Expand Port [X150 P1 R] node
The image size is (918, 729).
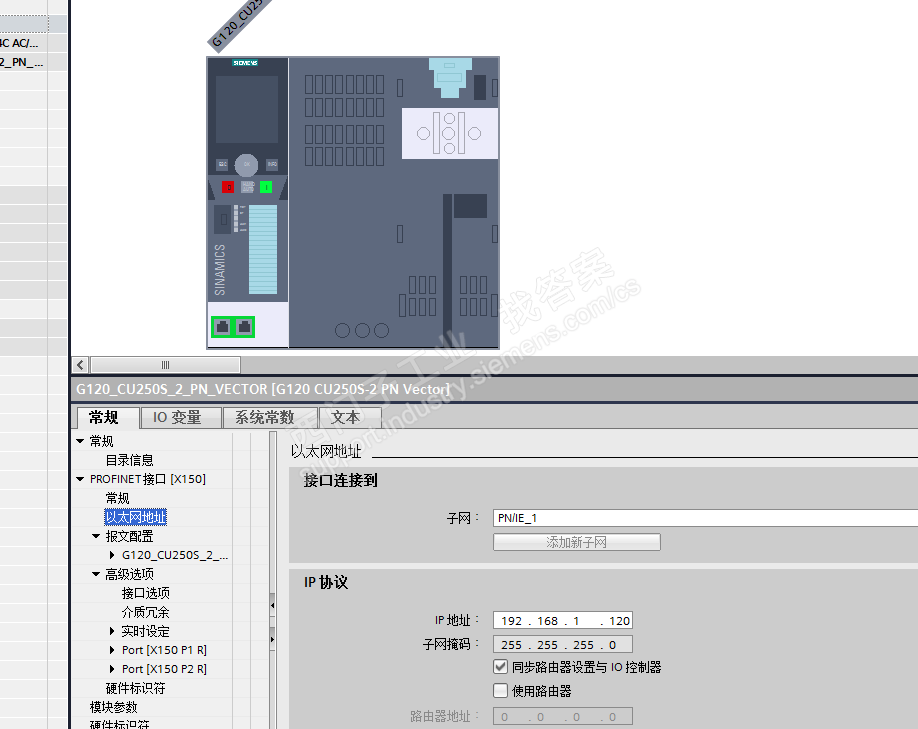112,650
